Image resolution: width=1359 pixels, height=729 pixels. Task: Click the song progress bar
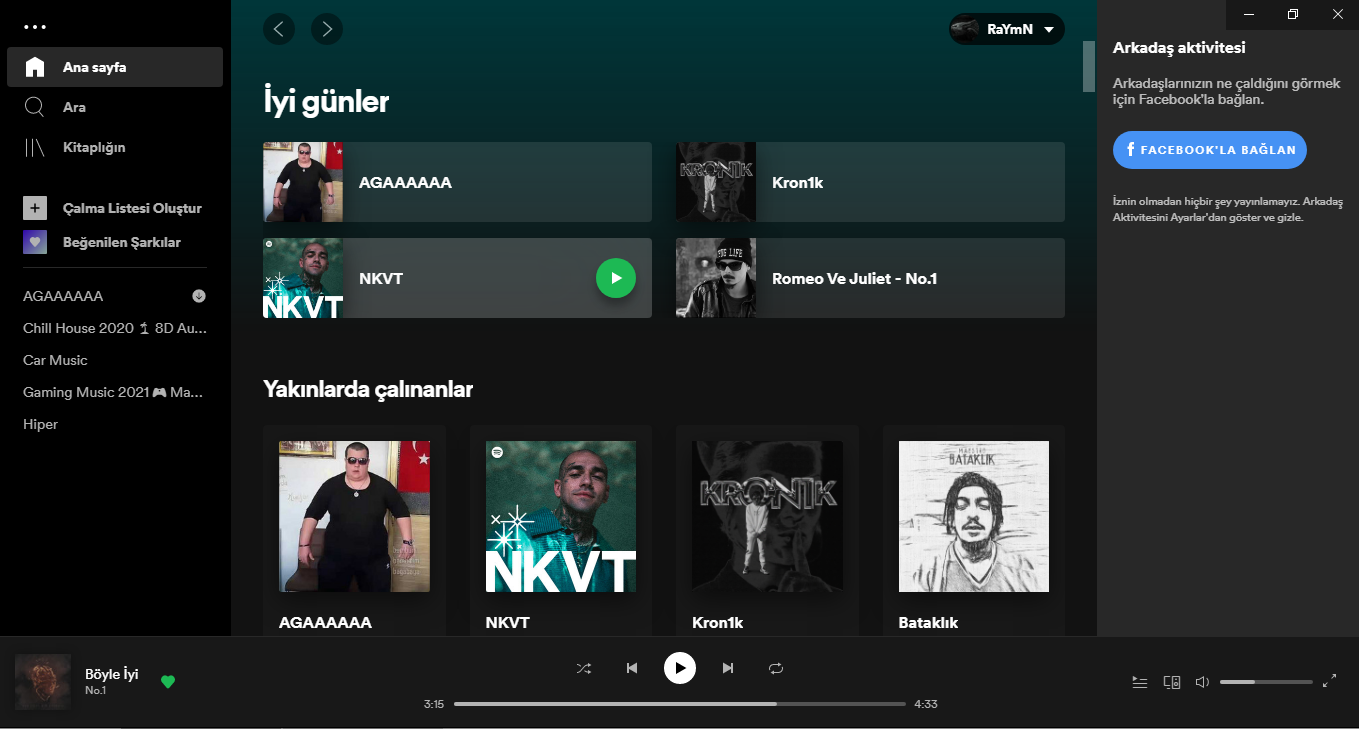[680, 704]
